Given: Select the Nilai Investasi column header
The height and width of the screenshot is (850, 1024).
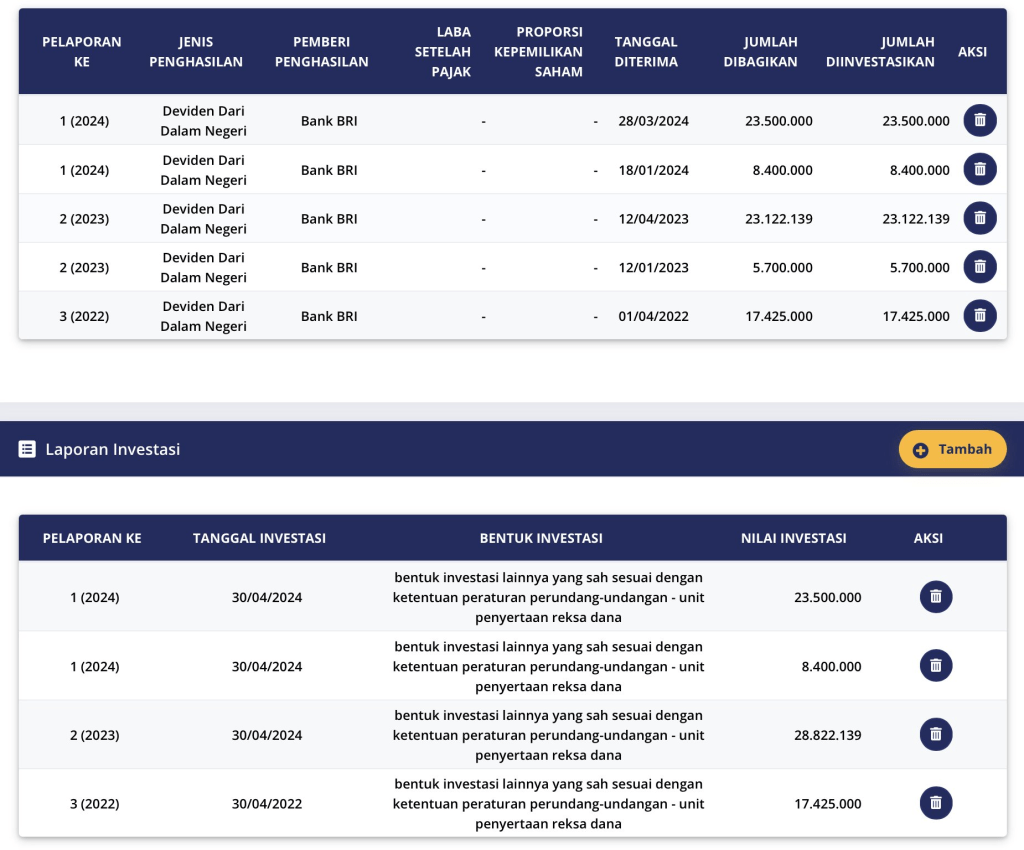Looking at the screenshot, I should coord(793,538).
